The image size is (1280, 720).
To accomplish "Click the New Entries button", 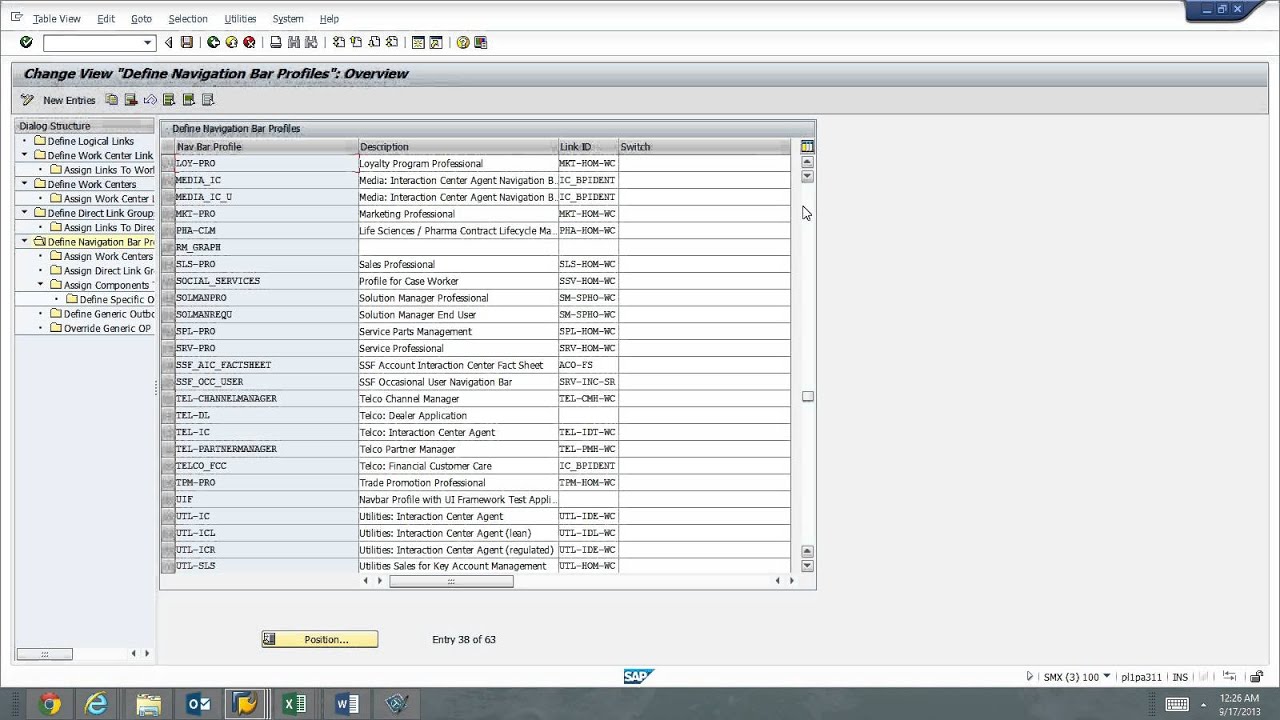I will [x=69, y=100].
